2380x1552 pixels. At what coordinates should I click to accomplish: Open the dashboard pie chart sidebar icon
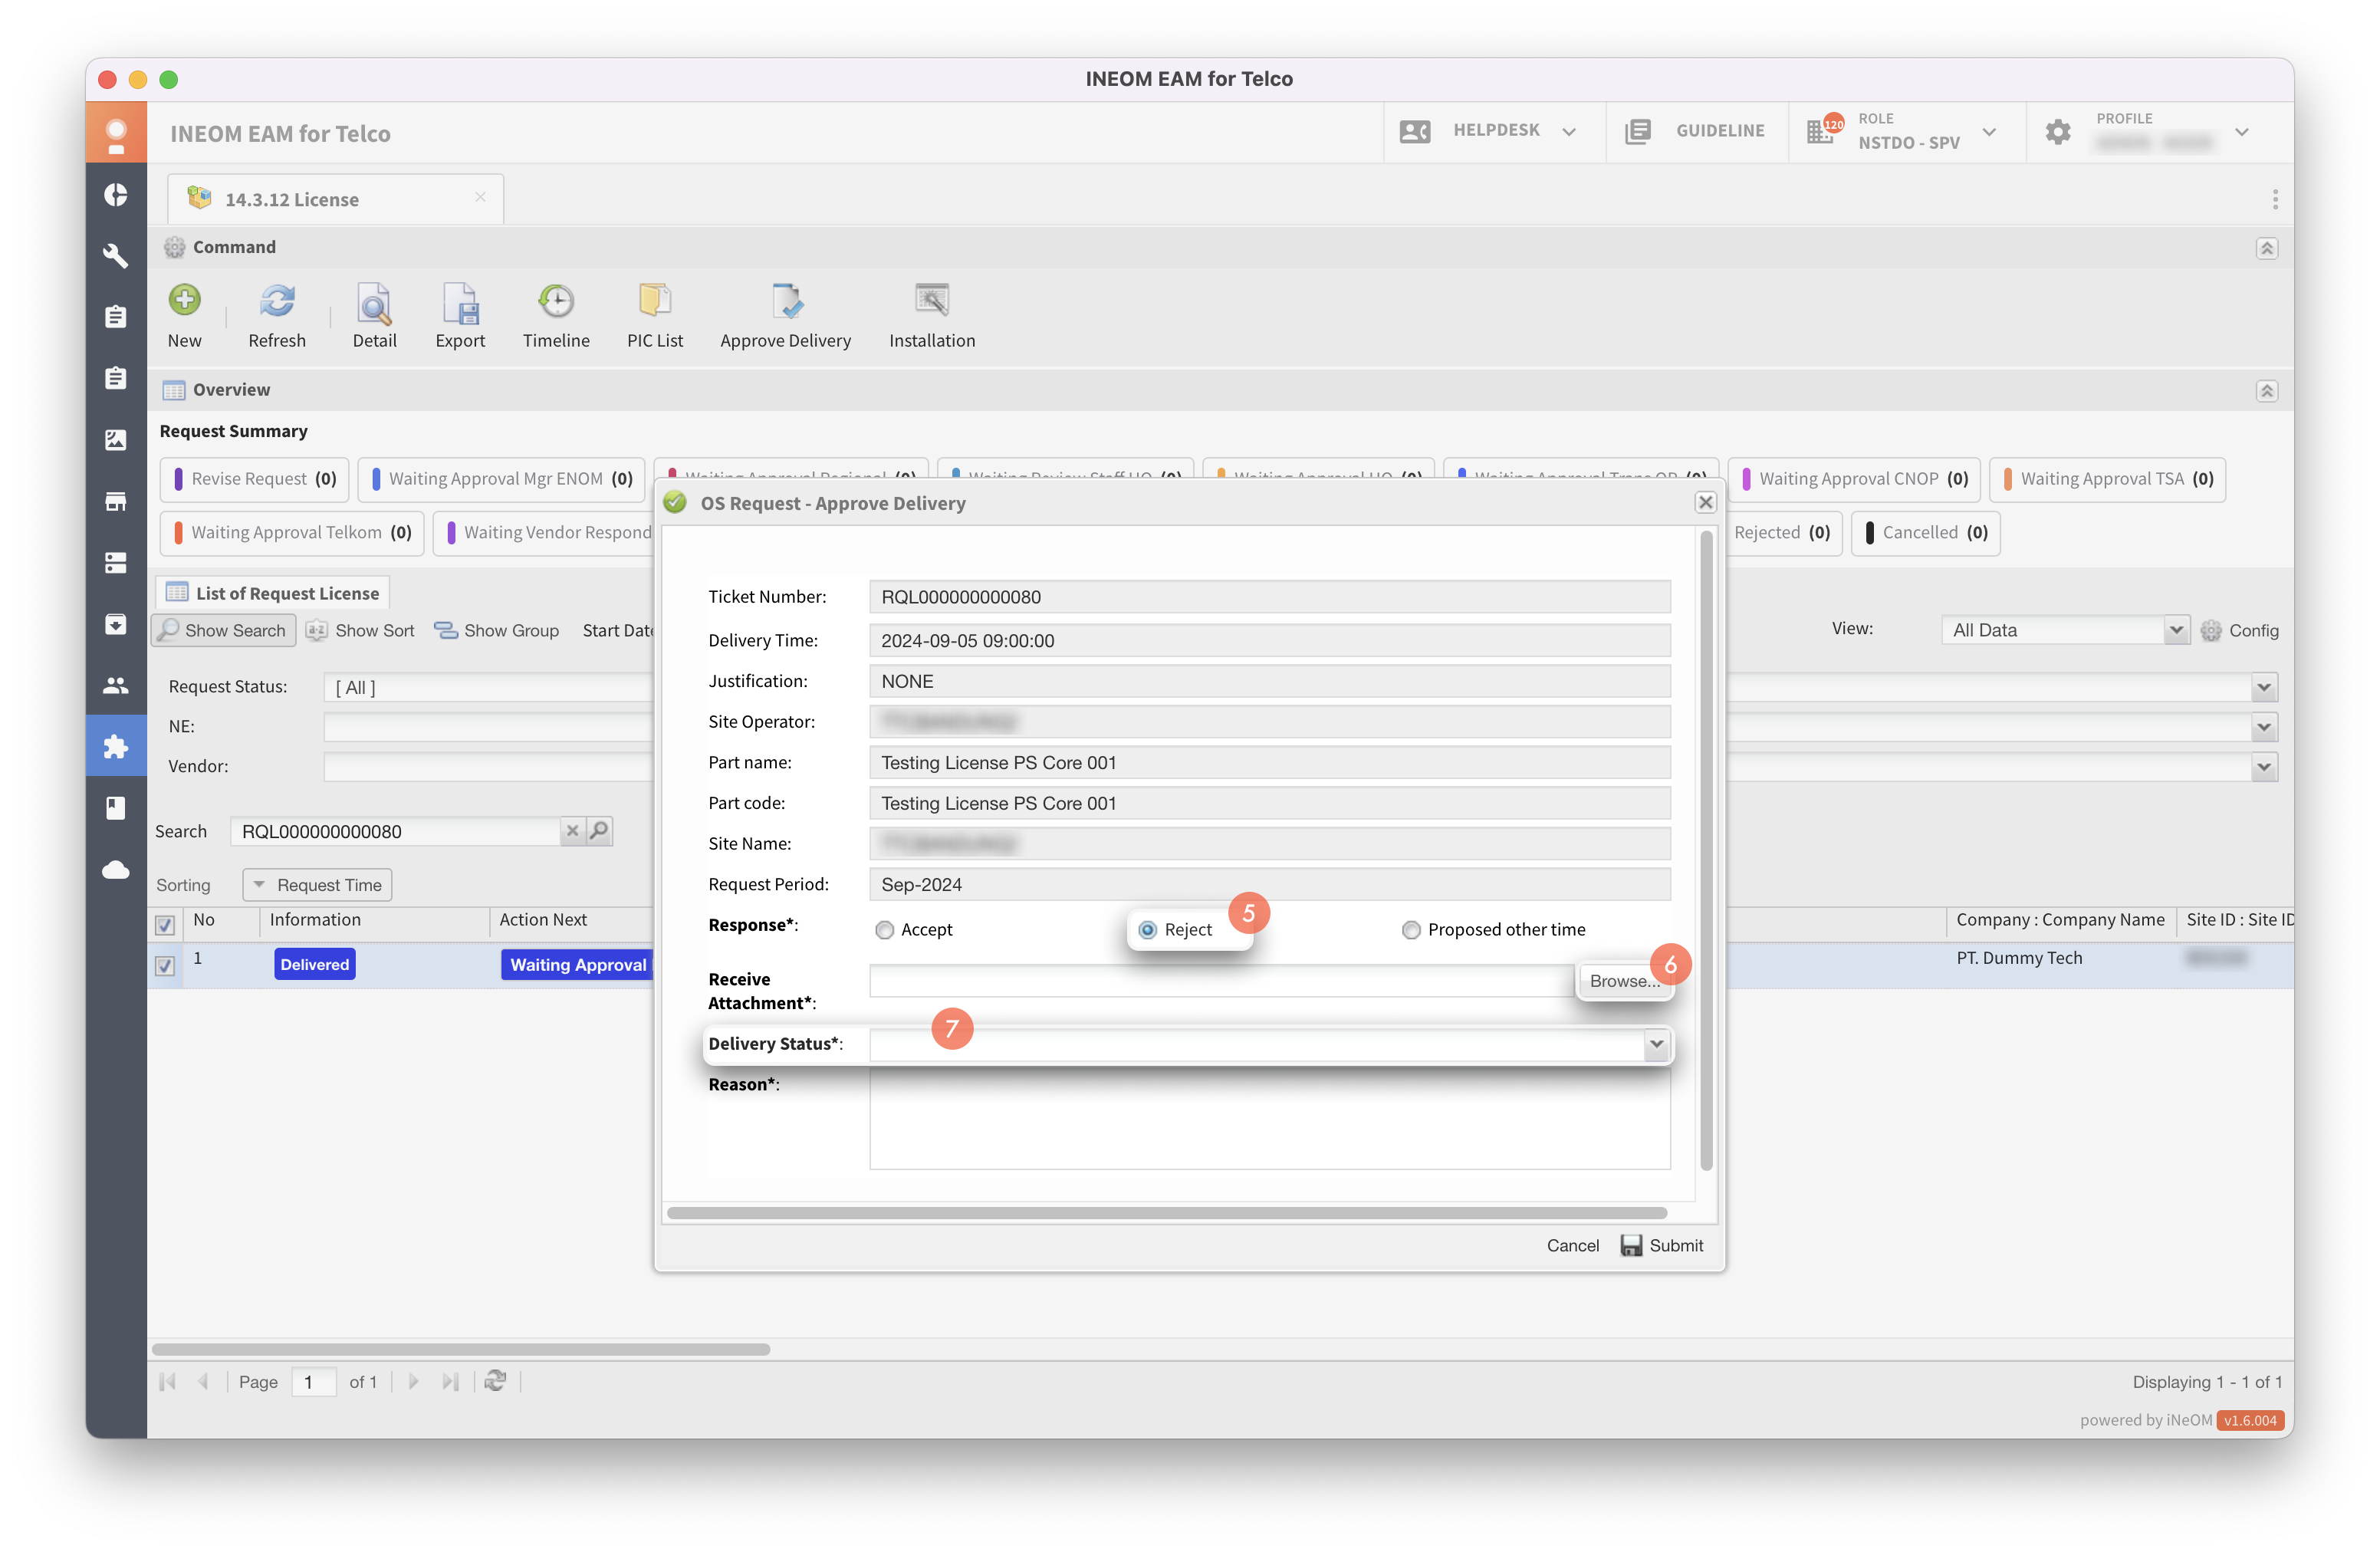(x=116, y=194)
